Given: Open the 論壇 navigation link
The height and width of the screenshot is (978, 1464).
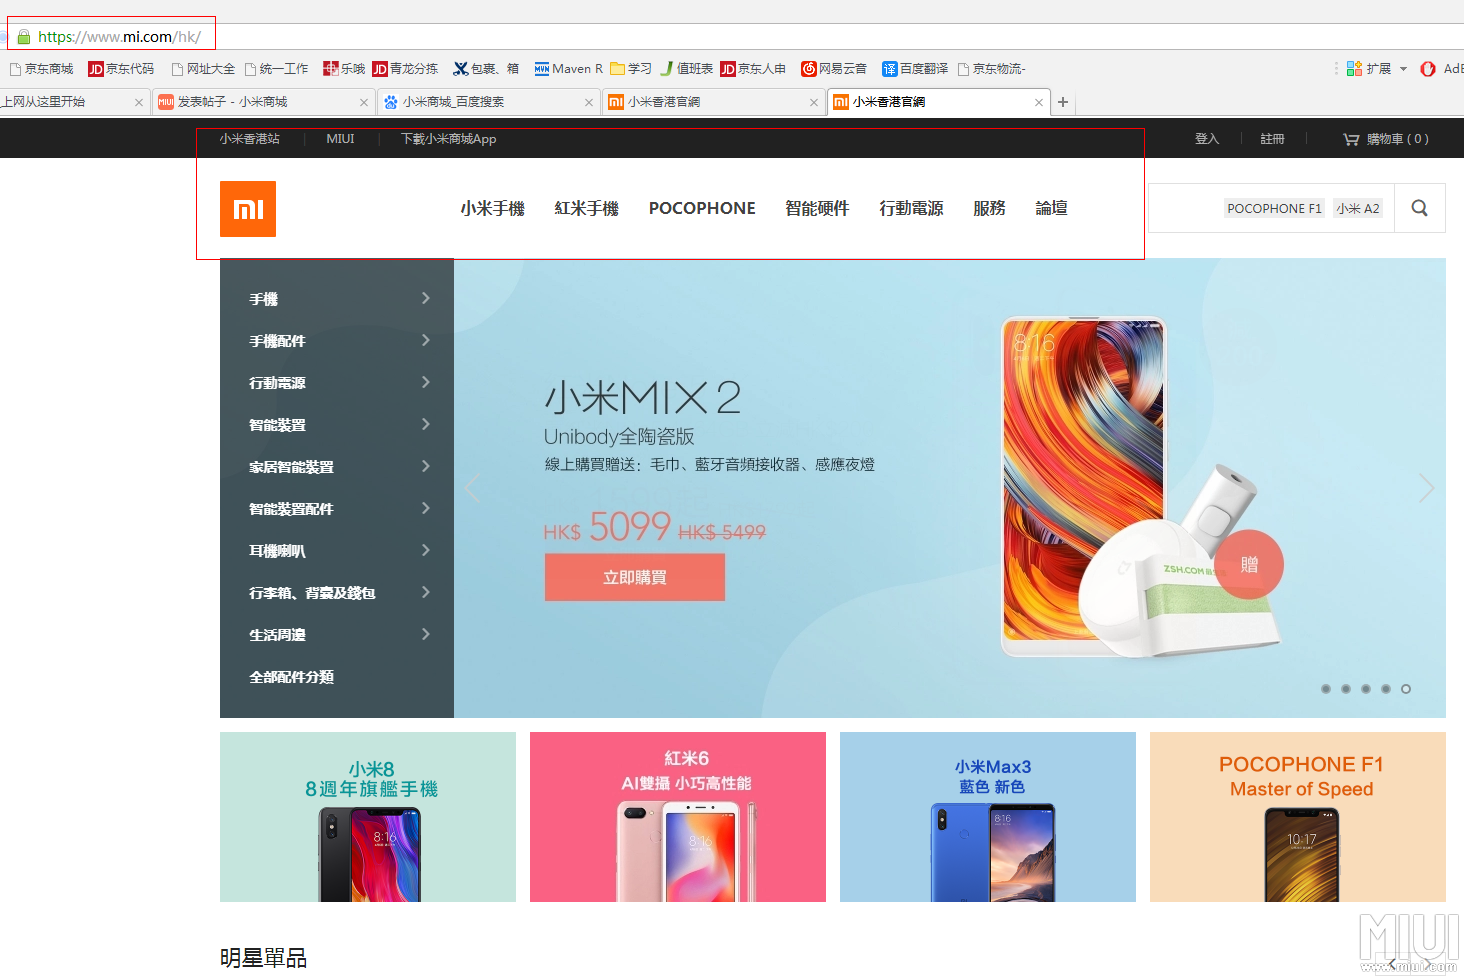Looking at the screenshot, I should coord(1051,208).
